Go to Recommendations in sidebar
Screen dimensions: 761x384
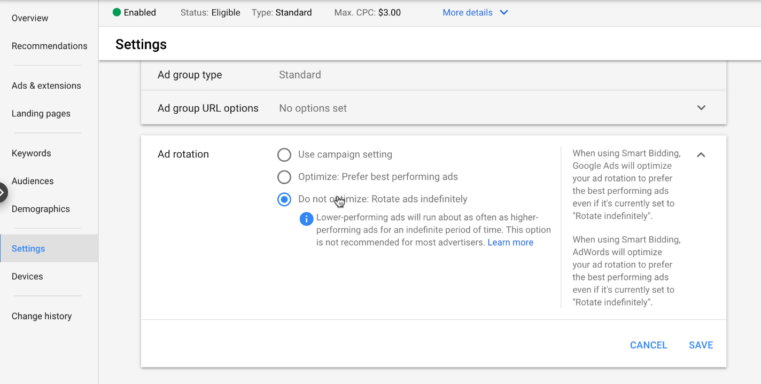(x=50, y=46)
